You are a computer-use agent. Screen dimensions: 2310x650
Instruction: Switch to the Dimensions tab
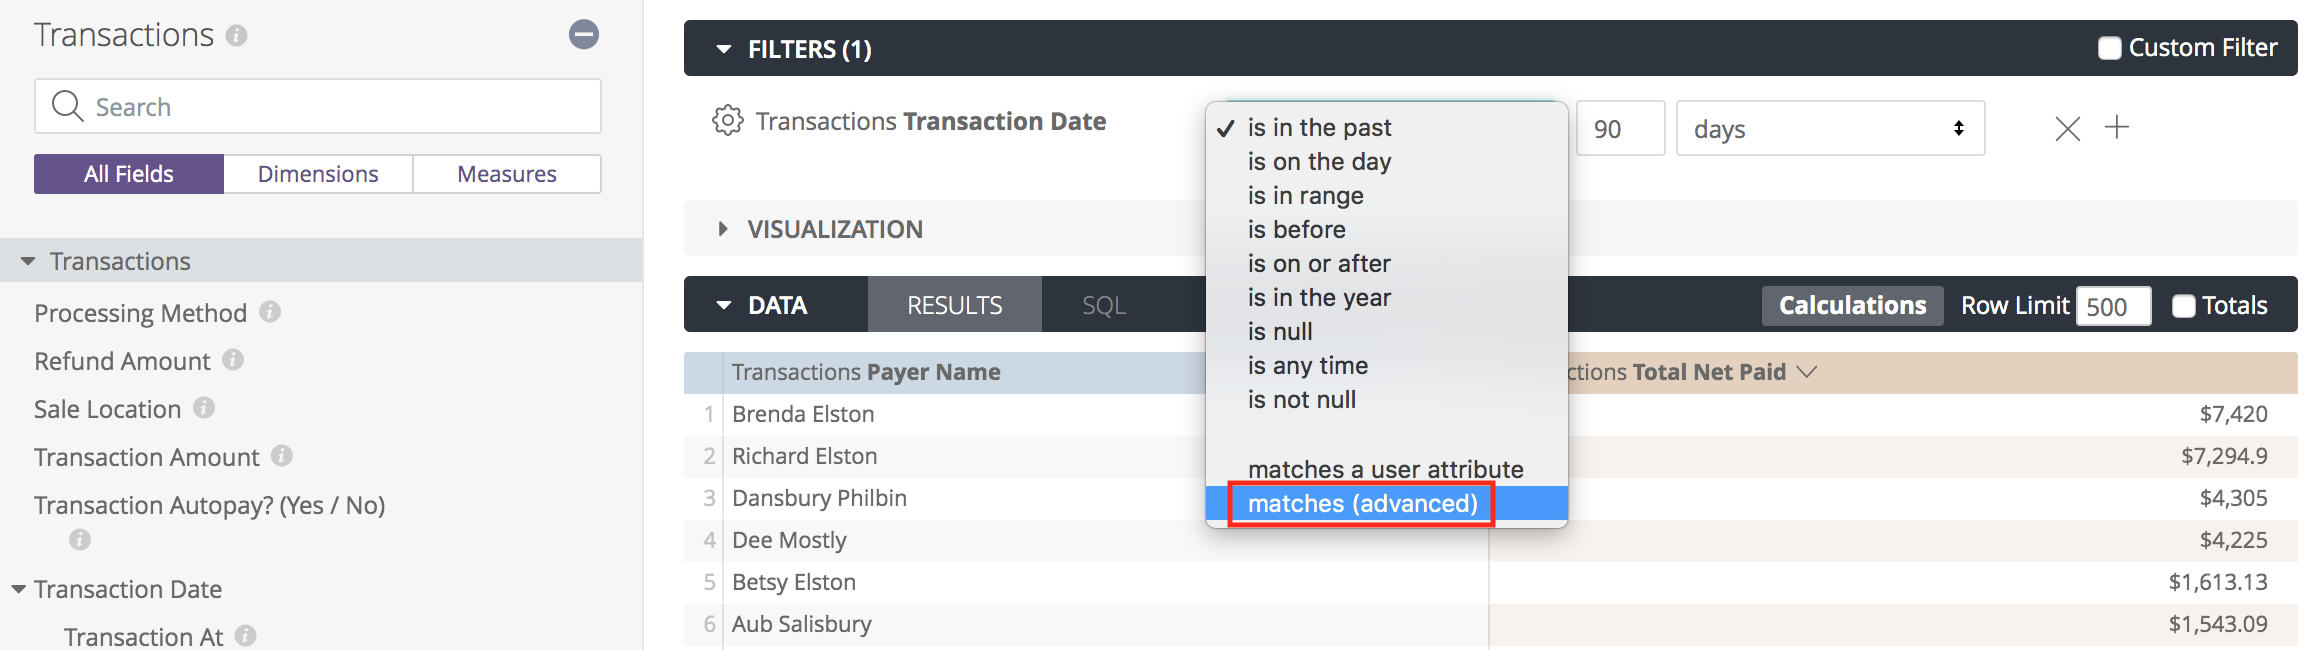coord(318,174)
